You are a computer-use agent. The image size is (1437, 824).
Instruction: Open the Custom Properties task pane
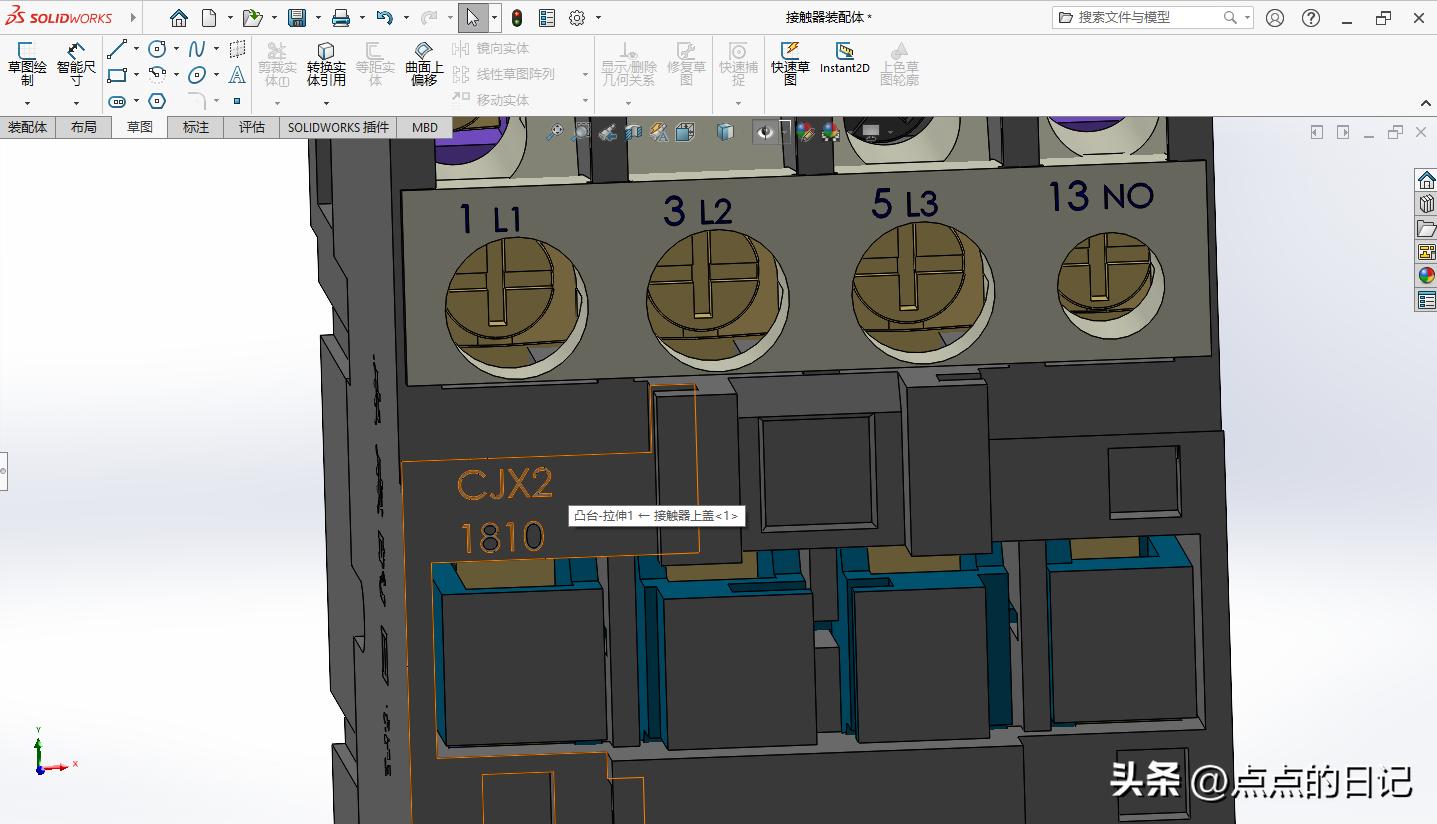click(x=1426, y=300)
